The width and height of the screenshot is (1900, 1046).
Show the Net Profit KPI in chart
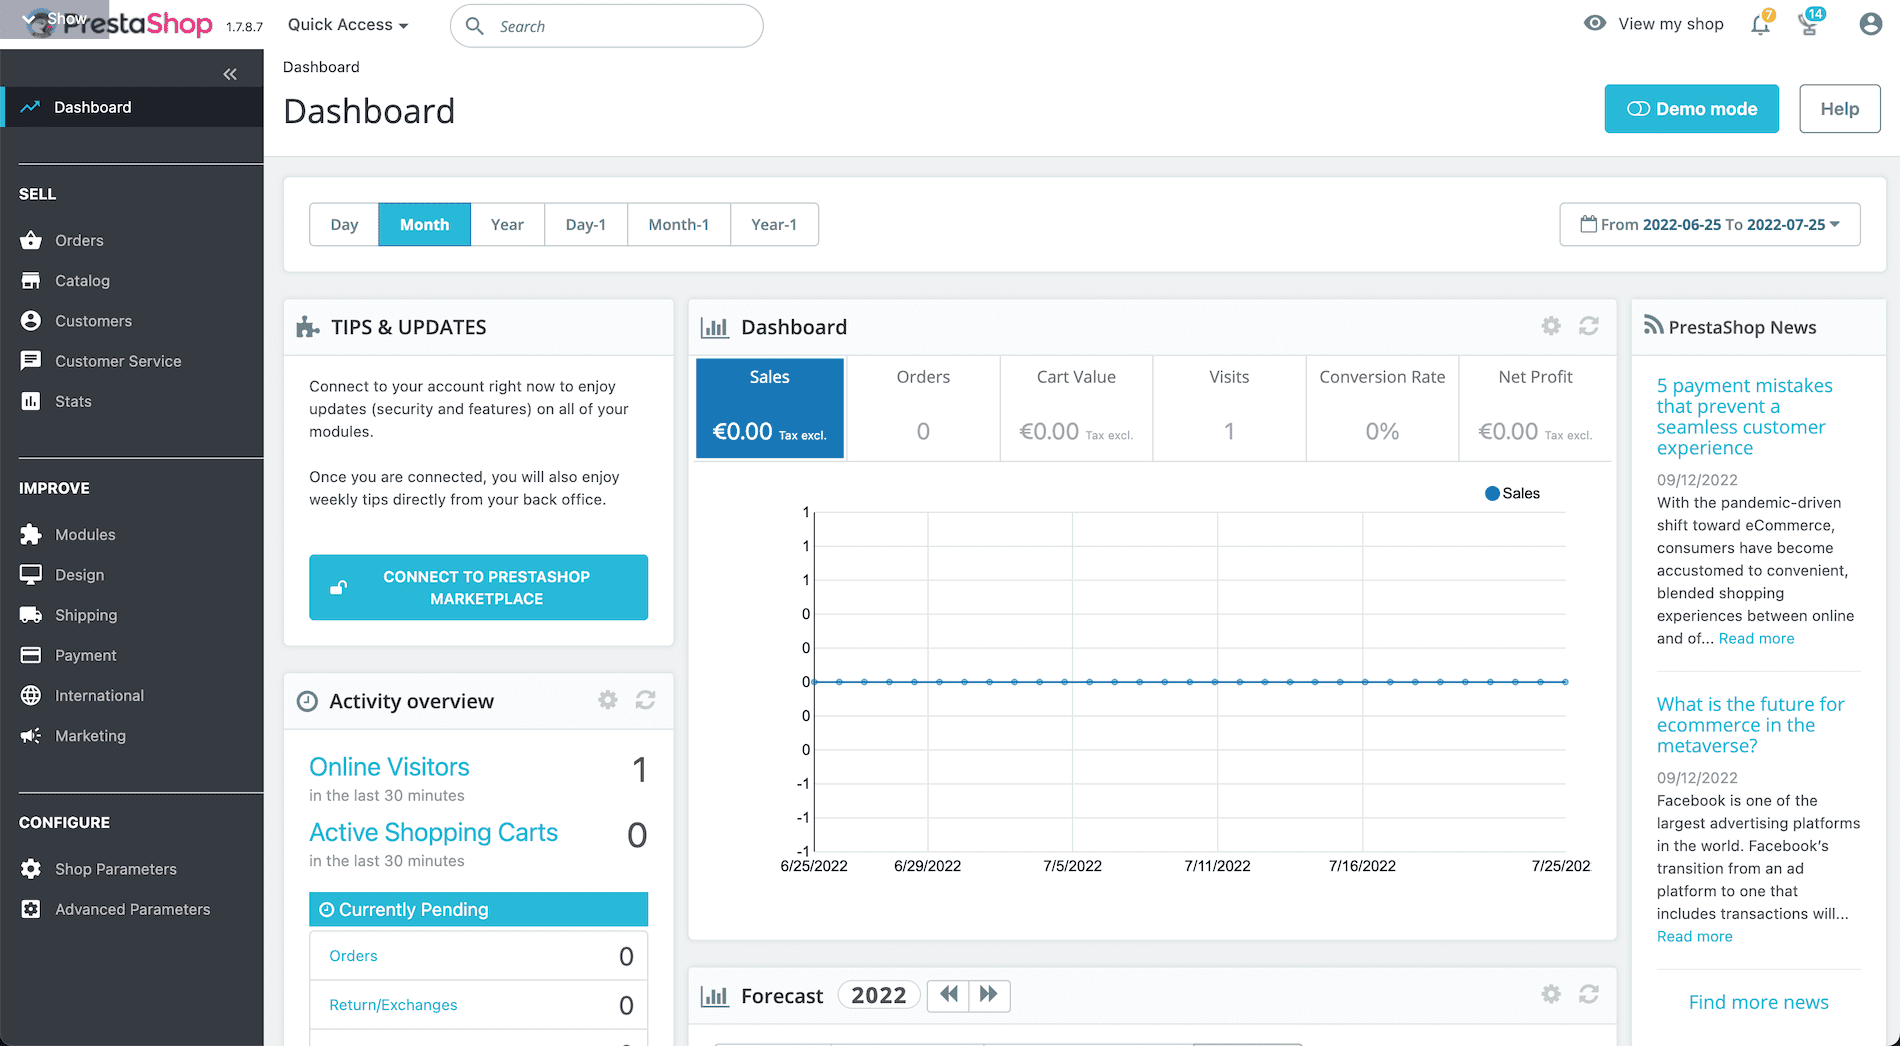tap(1535, 408)
